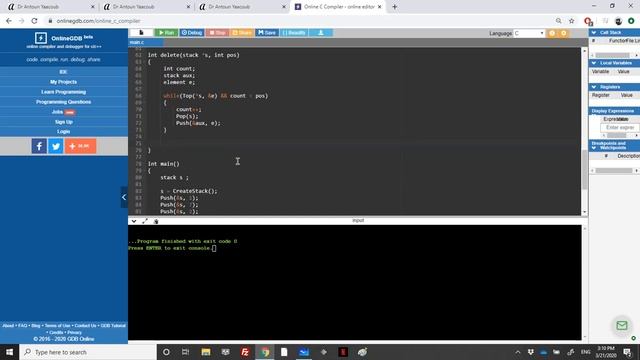Screen dimensions: 640x360
Task: Click the Type here to search box
Action: click(x=88, y=352)
